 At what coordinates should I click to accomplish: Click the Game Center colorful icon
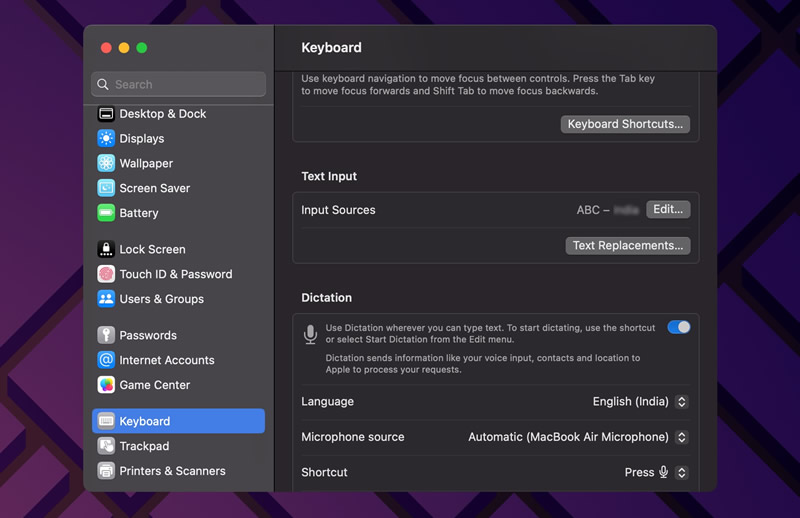[106, 385]
